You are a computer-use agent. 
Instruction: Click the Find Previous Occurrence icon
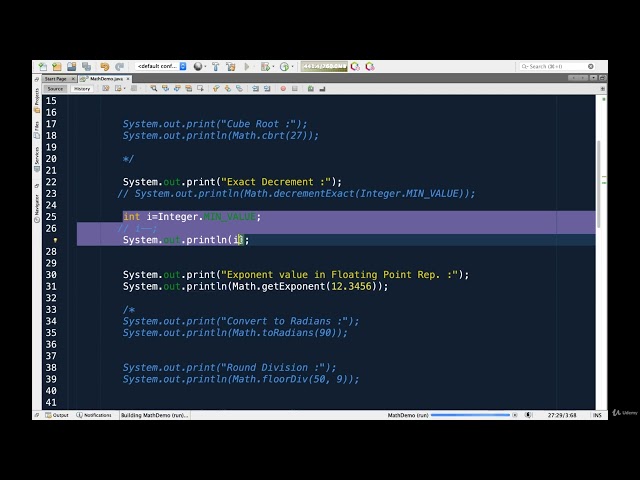(x=165, y=89)
